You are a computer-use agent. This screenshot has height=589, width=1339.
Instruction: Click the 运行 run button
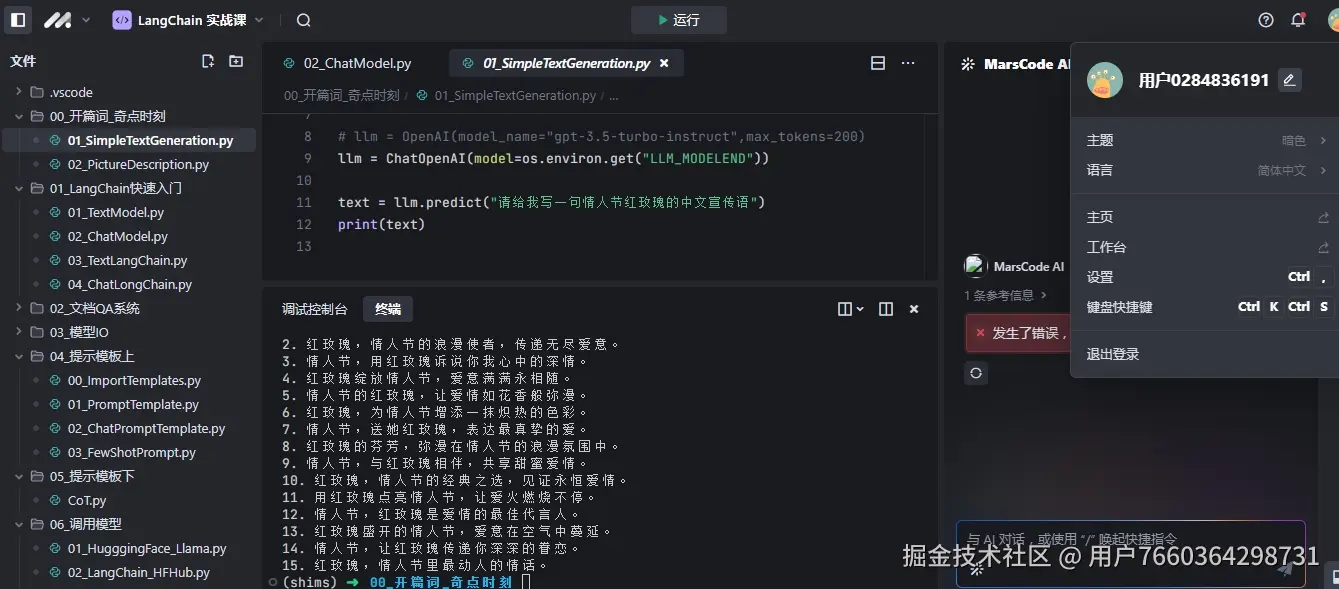[x=678, y=19]
